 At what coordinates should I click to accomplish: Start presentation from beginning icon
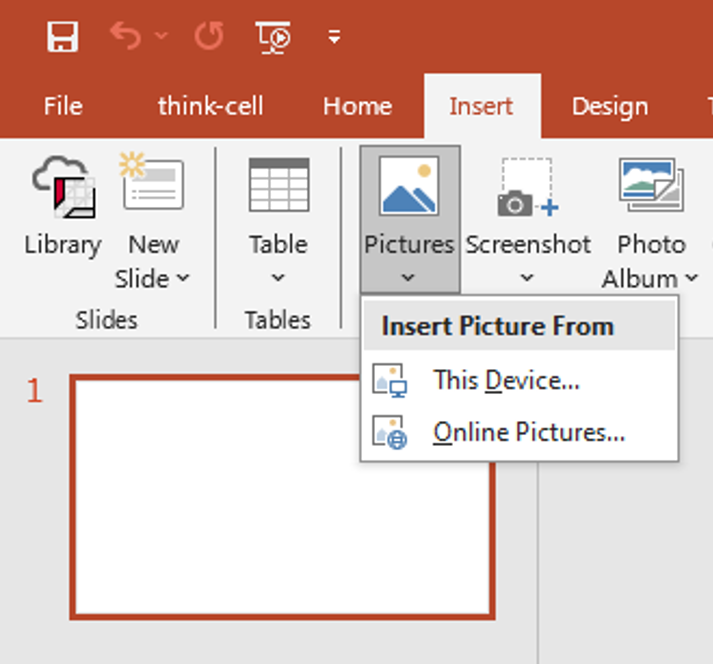pos(273,37)
